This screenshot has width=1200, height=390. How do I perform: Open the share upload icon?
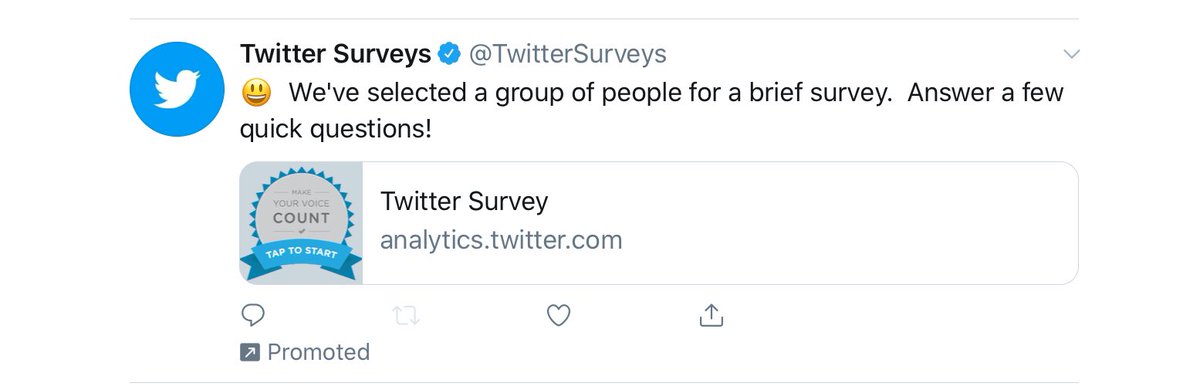click(x=710, y=315)
